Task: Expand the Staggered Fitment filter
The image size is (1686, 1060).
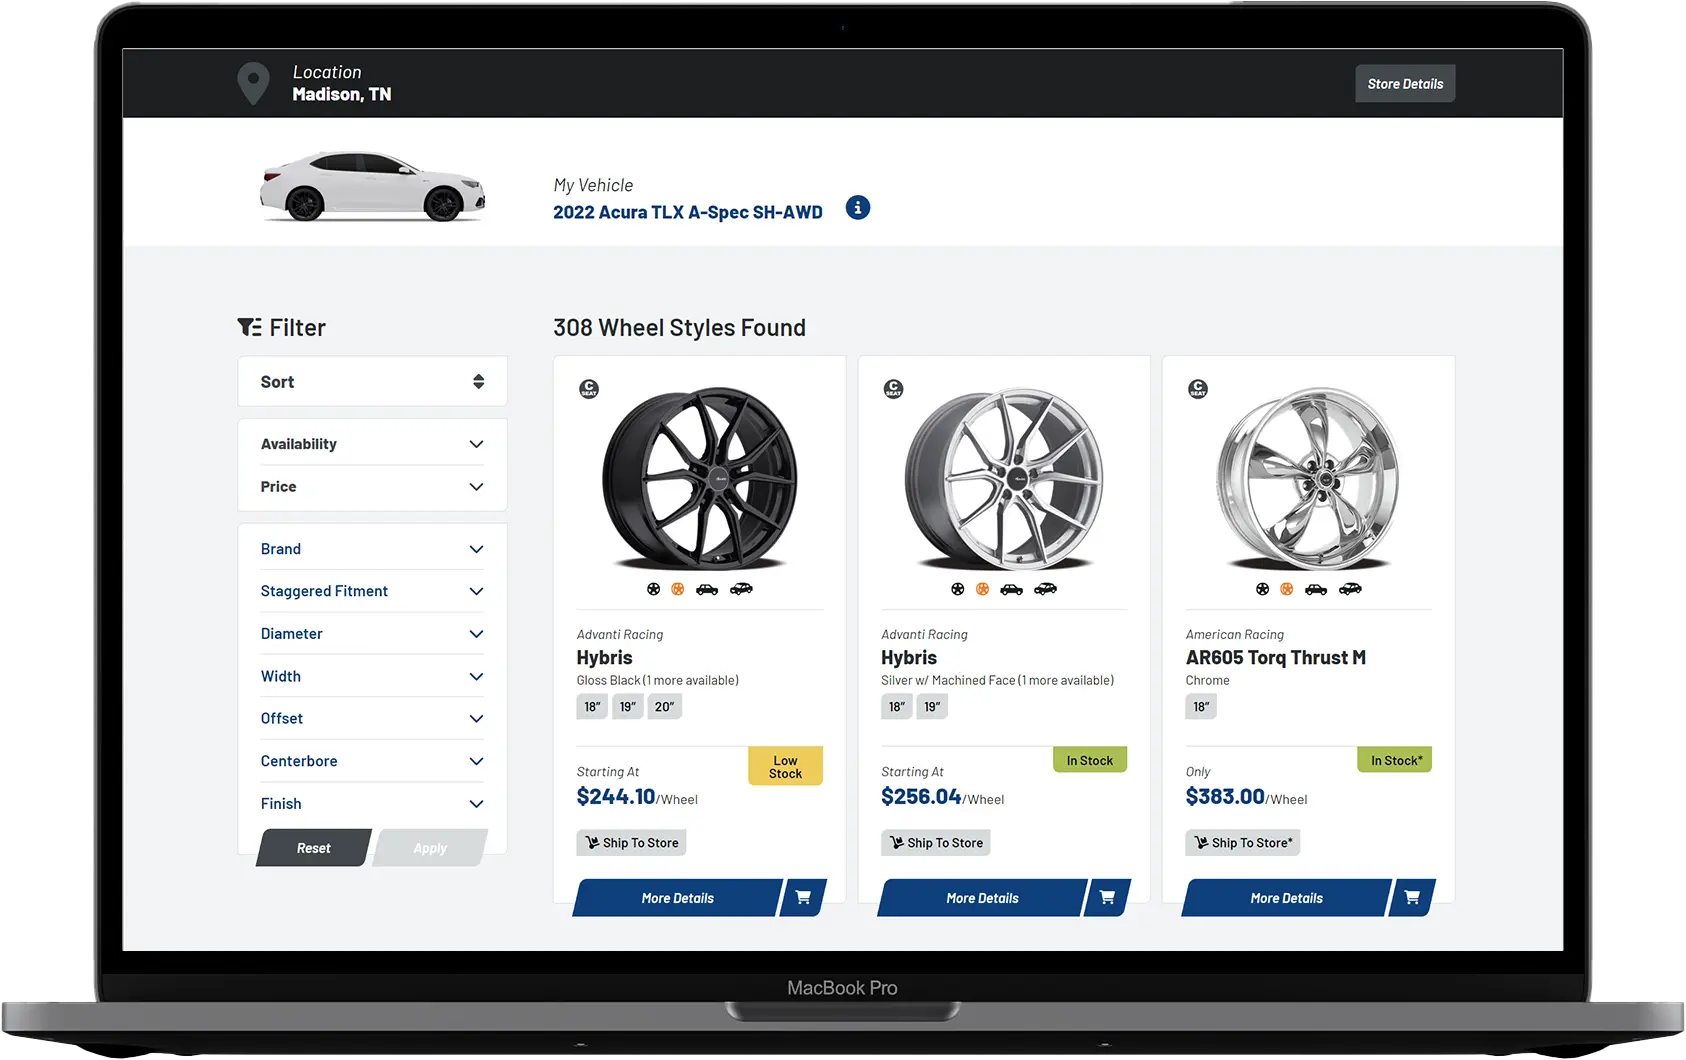Action: coord(372,591)
